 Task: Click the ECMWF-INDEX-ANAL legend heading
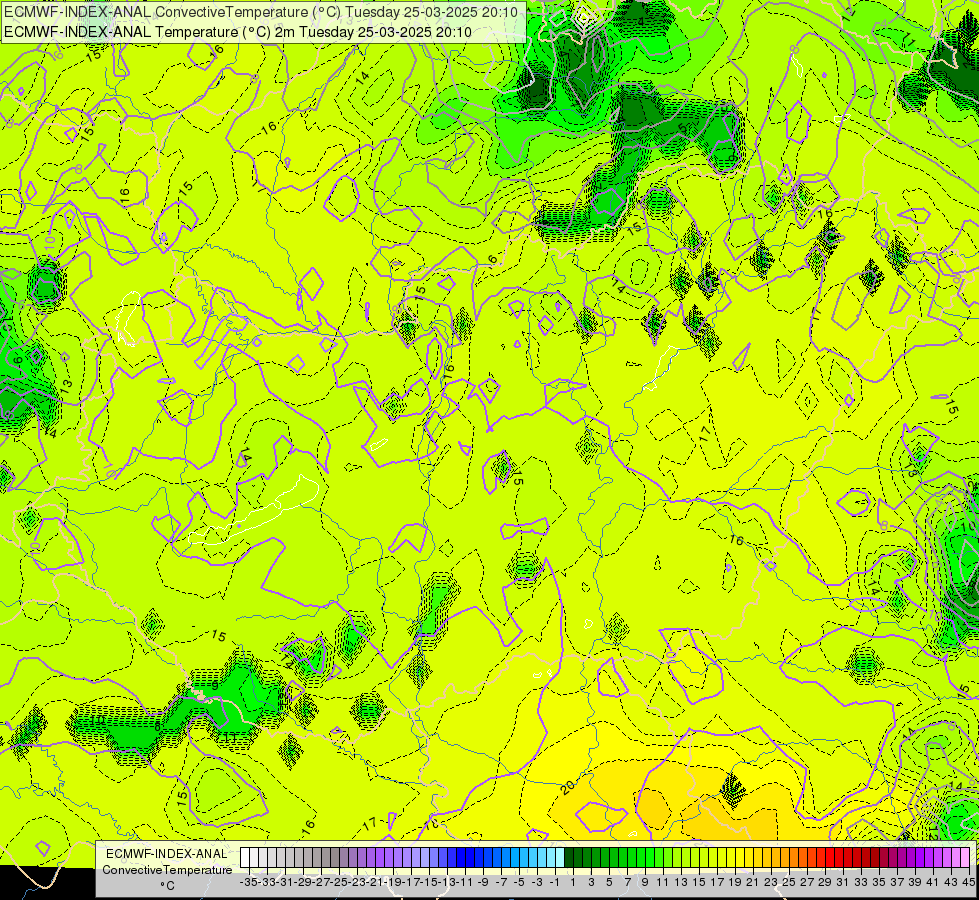[x=167, y=854]
